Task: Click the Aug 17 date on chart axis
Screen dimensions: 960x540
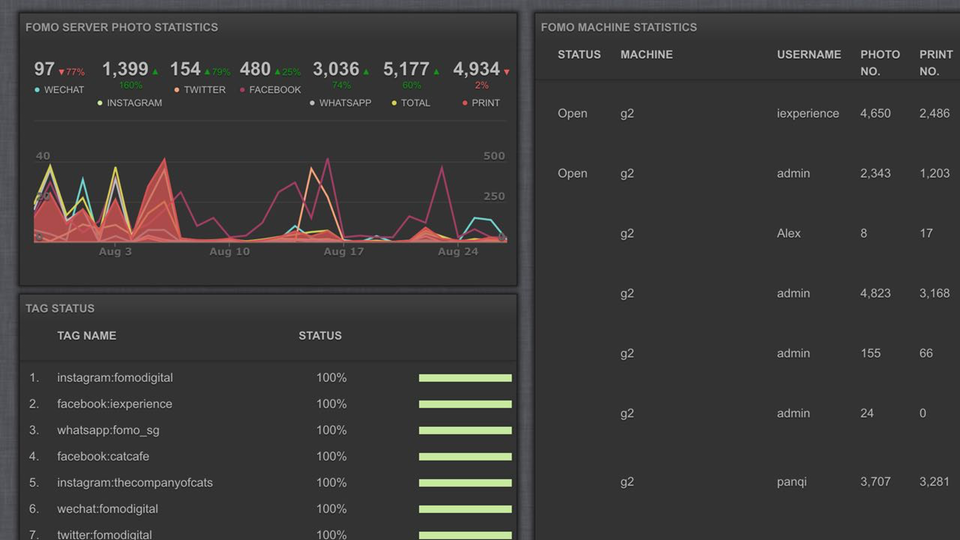Action: point(343,252)
